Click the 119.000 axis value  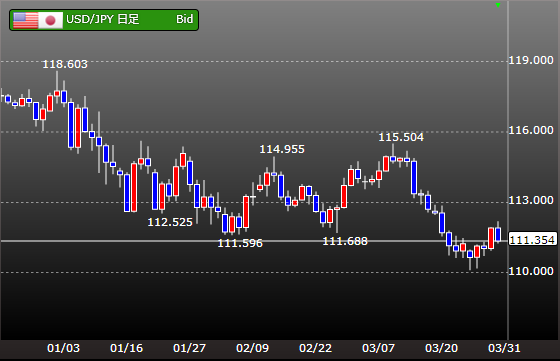tap(531, 60)
